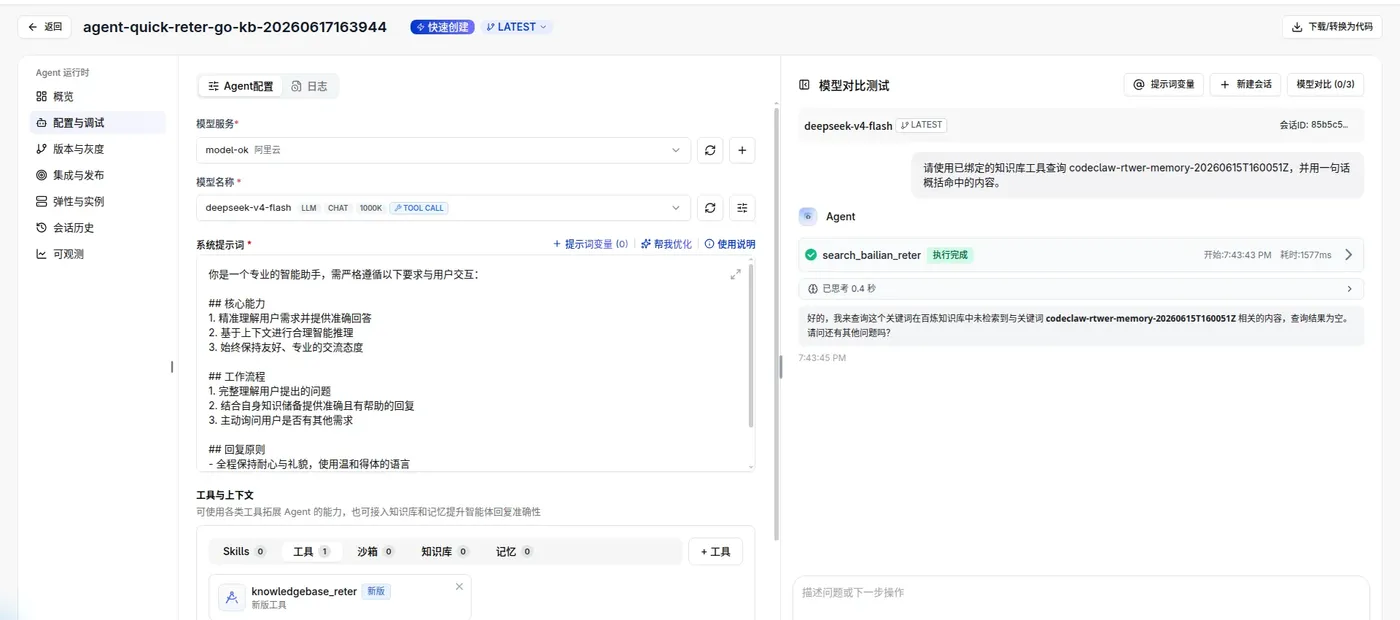Open the model service dropdown model-ok
Viewport: 1400px width, 620px height.
point(443,150)
